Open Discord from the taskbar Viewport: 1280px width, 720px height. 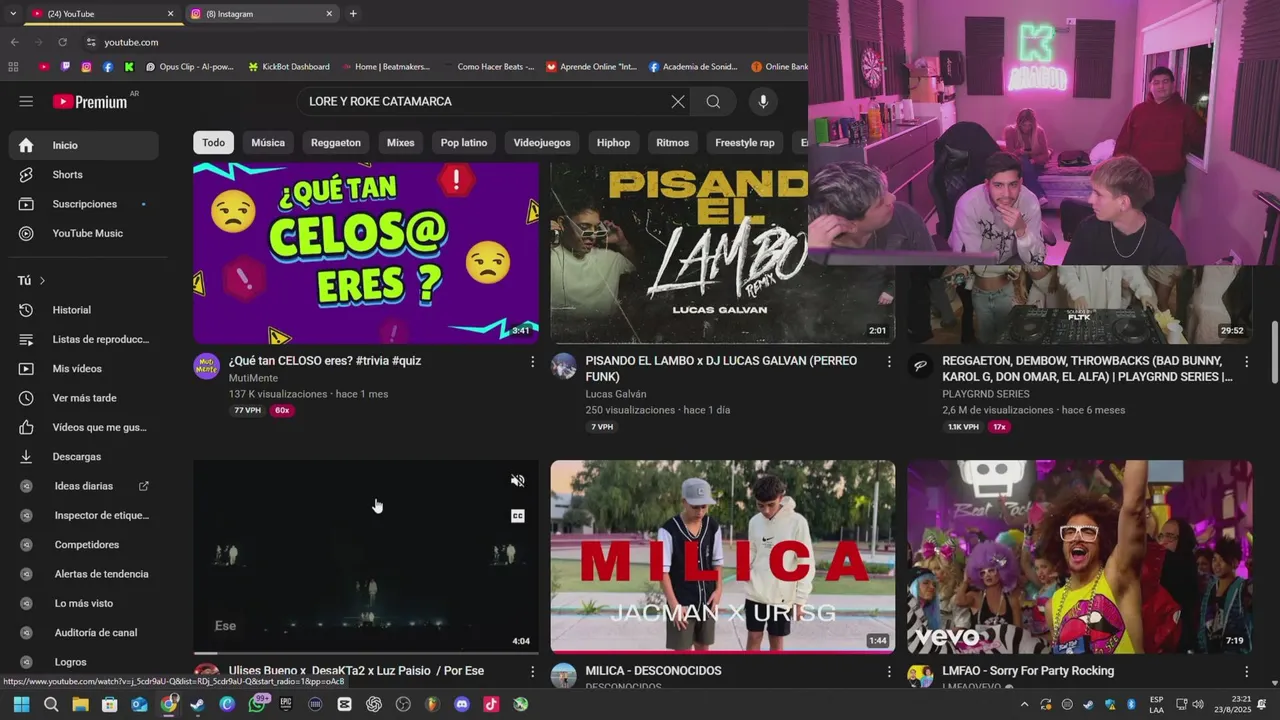tap(462, 704)
